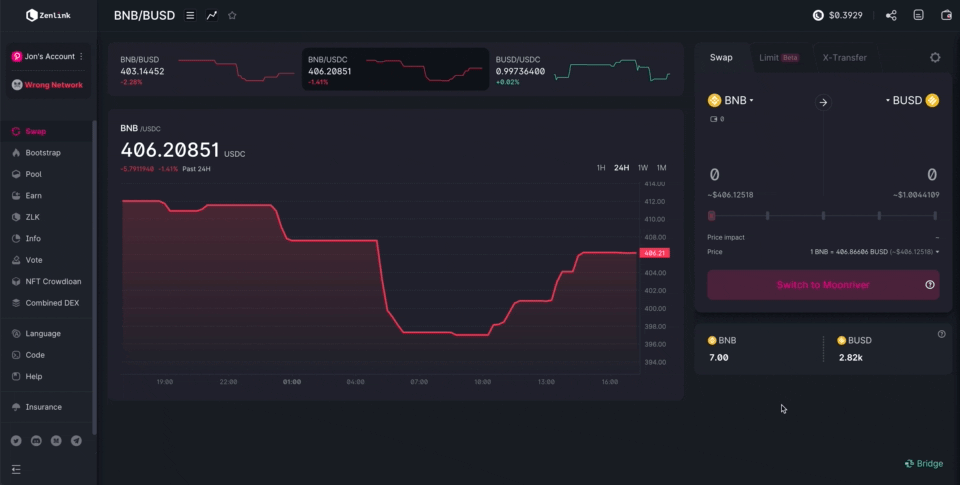Open Jon's Account options menu
Screen dimensions: 960x485
tap(81, 56)
